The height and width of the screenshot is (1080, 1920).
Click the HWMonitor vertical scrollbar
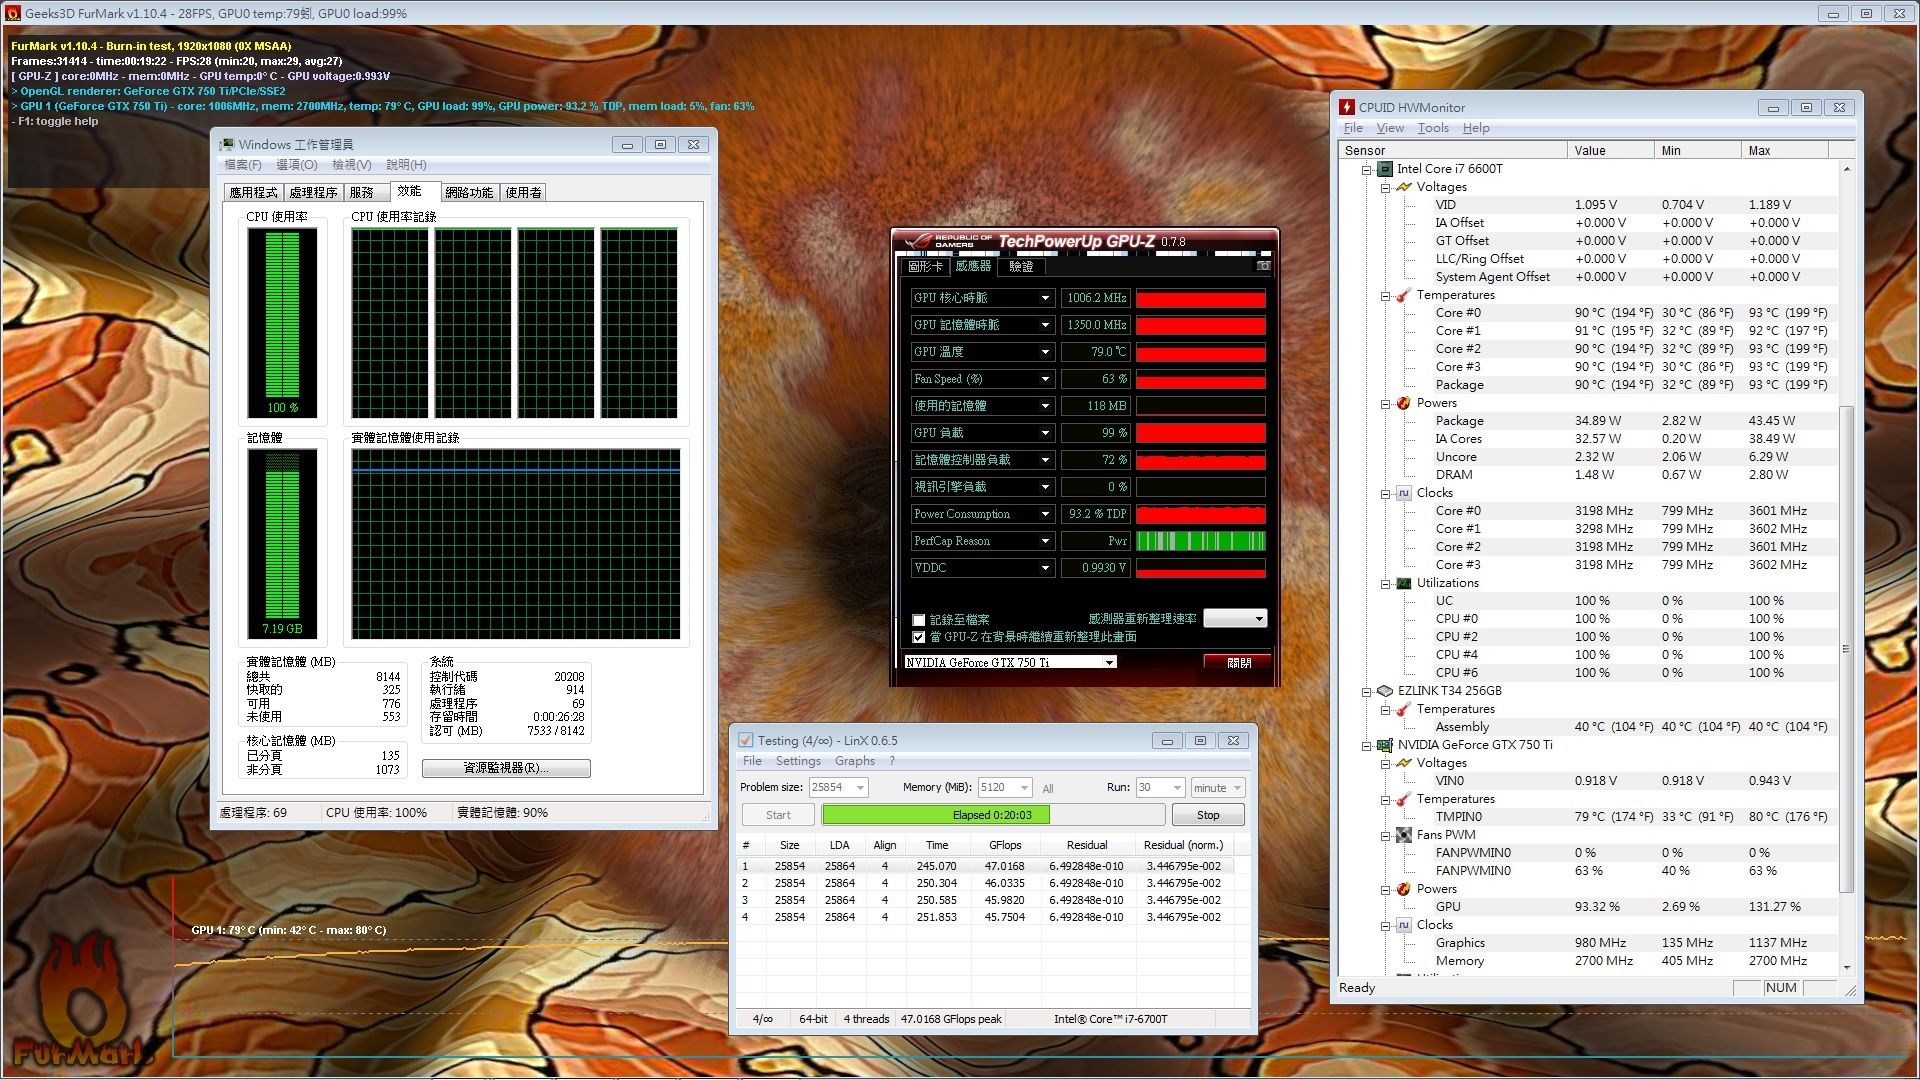[1846, 568]
